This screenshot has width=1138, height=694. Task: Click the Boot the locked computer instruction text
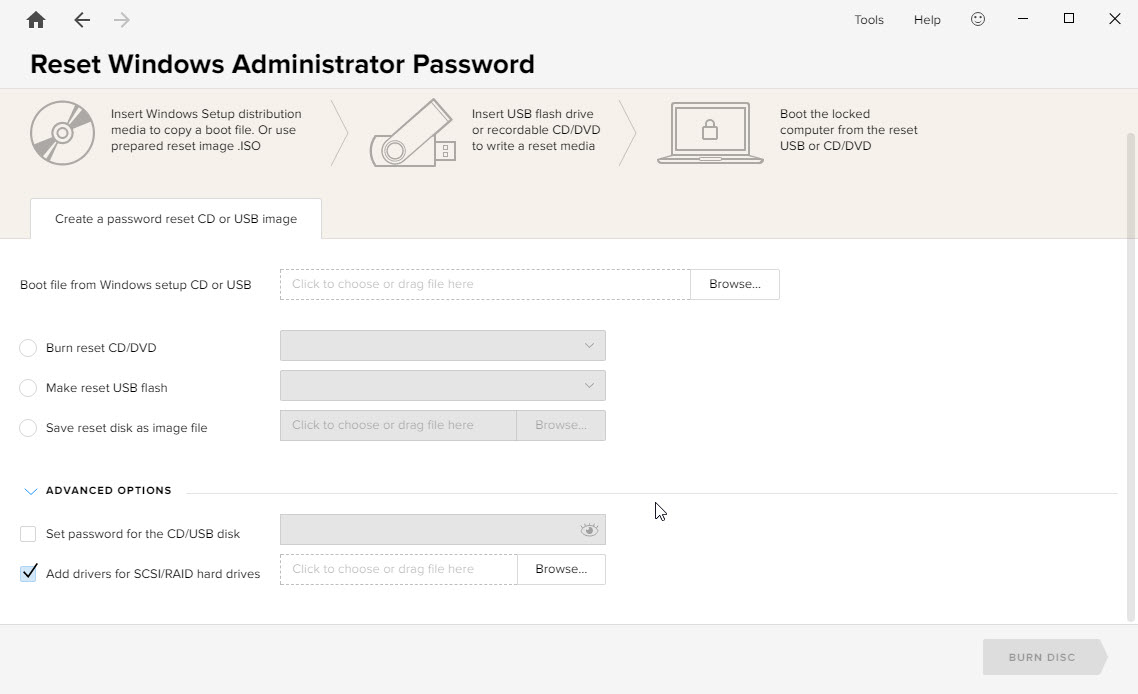(848, 130)
